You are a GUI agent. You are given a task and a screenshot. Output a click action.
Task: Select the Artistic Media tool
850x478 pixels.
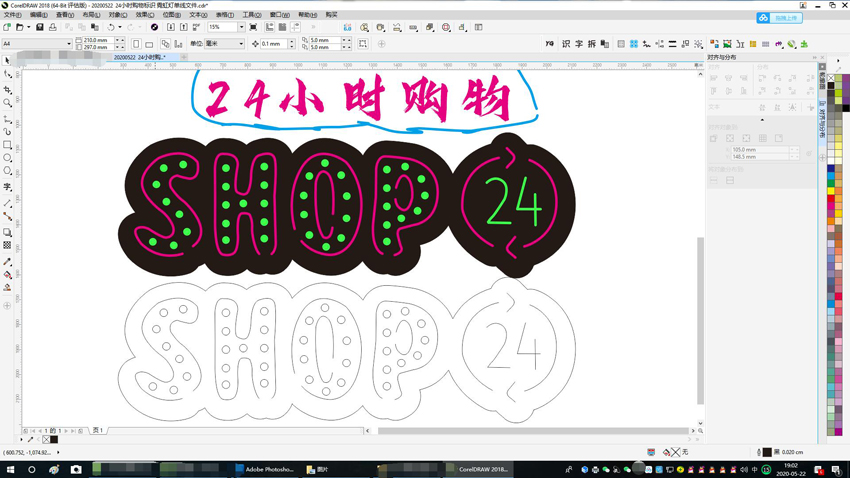click(7, 132)
